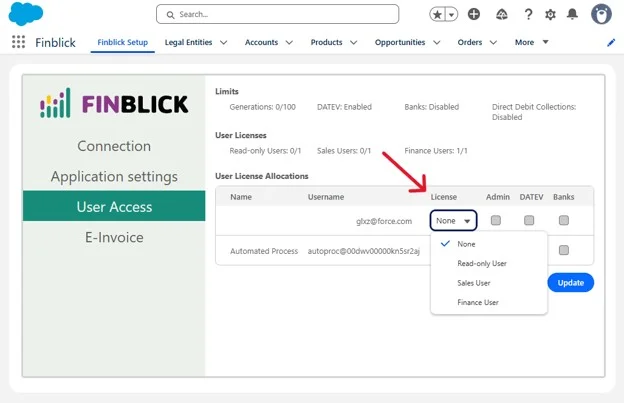Open the Opportunities tab
The image size is (624, 403).
400,42
